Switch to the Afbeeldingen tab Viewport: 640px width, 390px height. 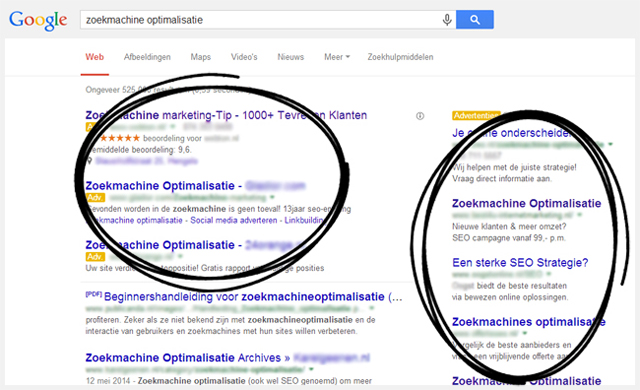click(147, 57)
